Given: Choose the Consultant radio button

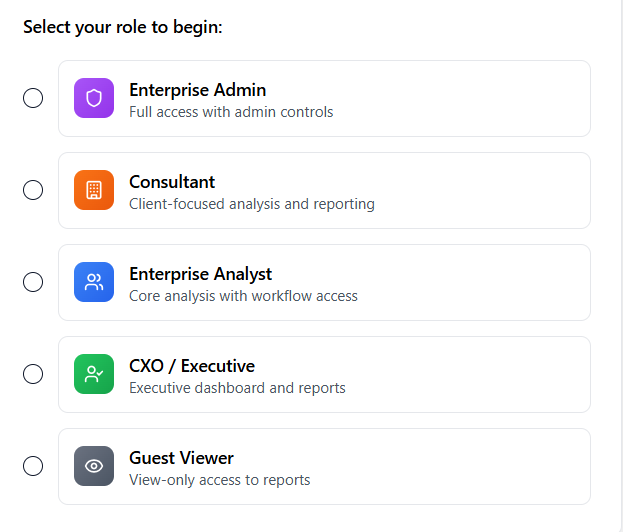Looking at the screenshot, I should click(33, 190).
